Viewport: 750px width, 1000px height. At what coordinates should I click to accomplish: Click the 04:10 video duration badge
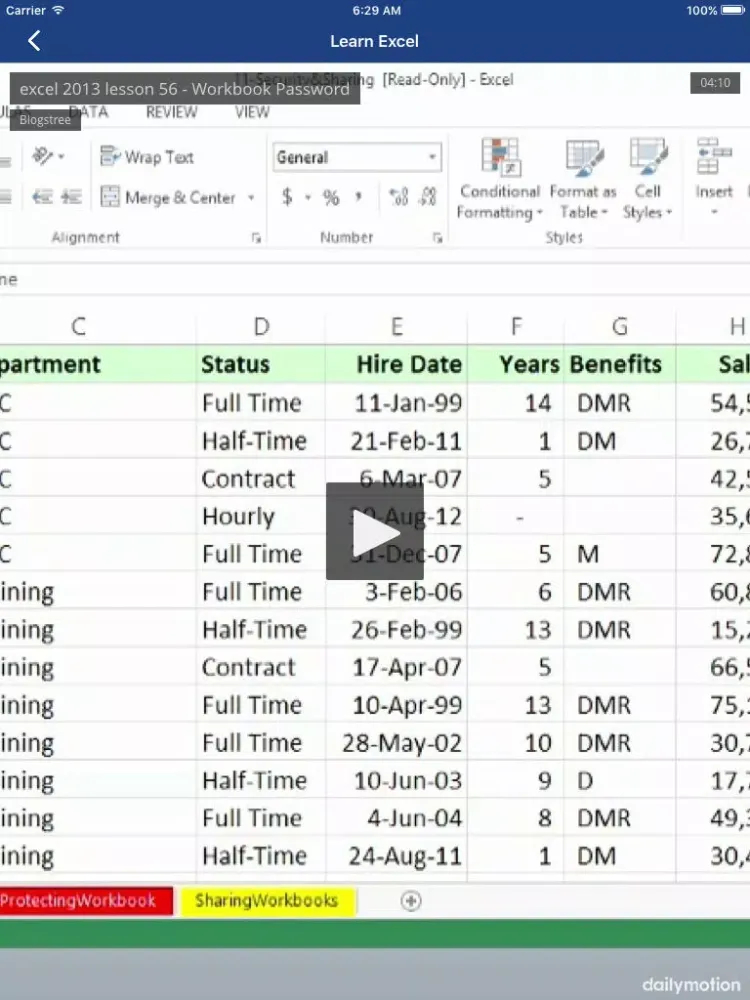point(714,82)
